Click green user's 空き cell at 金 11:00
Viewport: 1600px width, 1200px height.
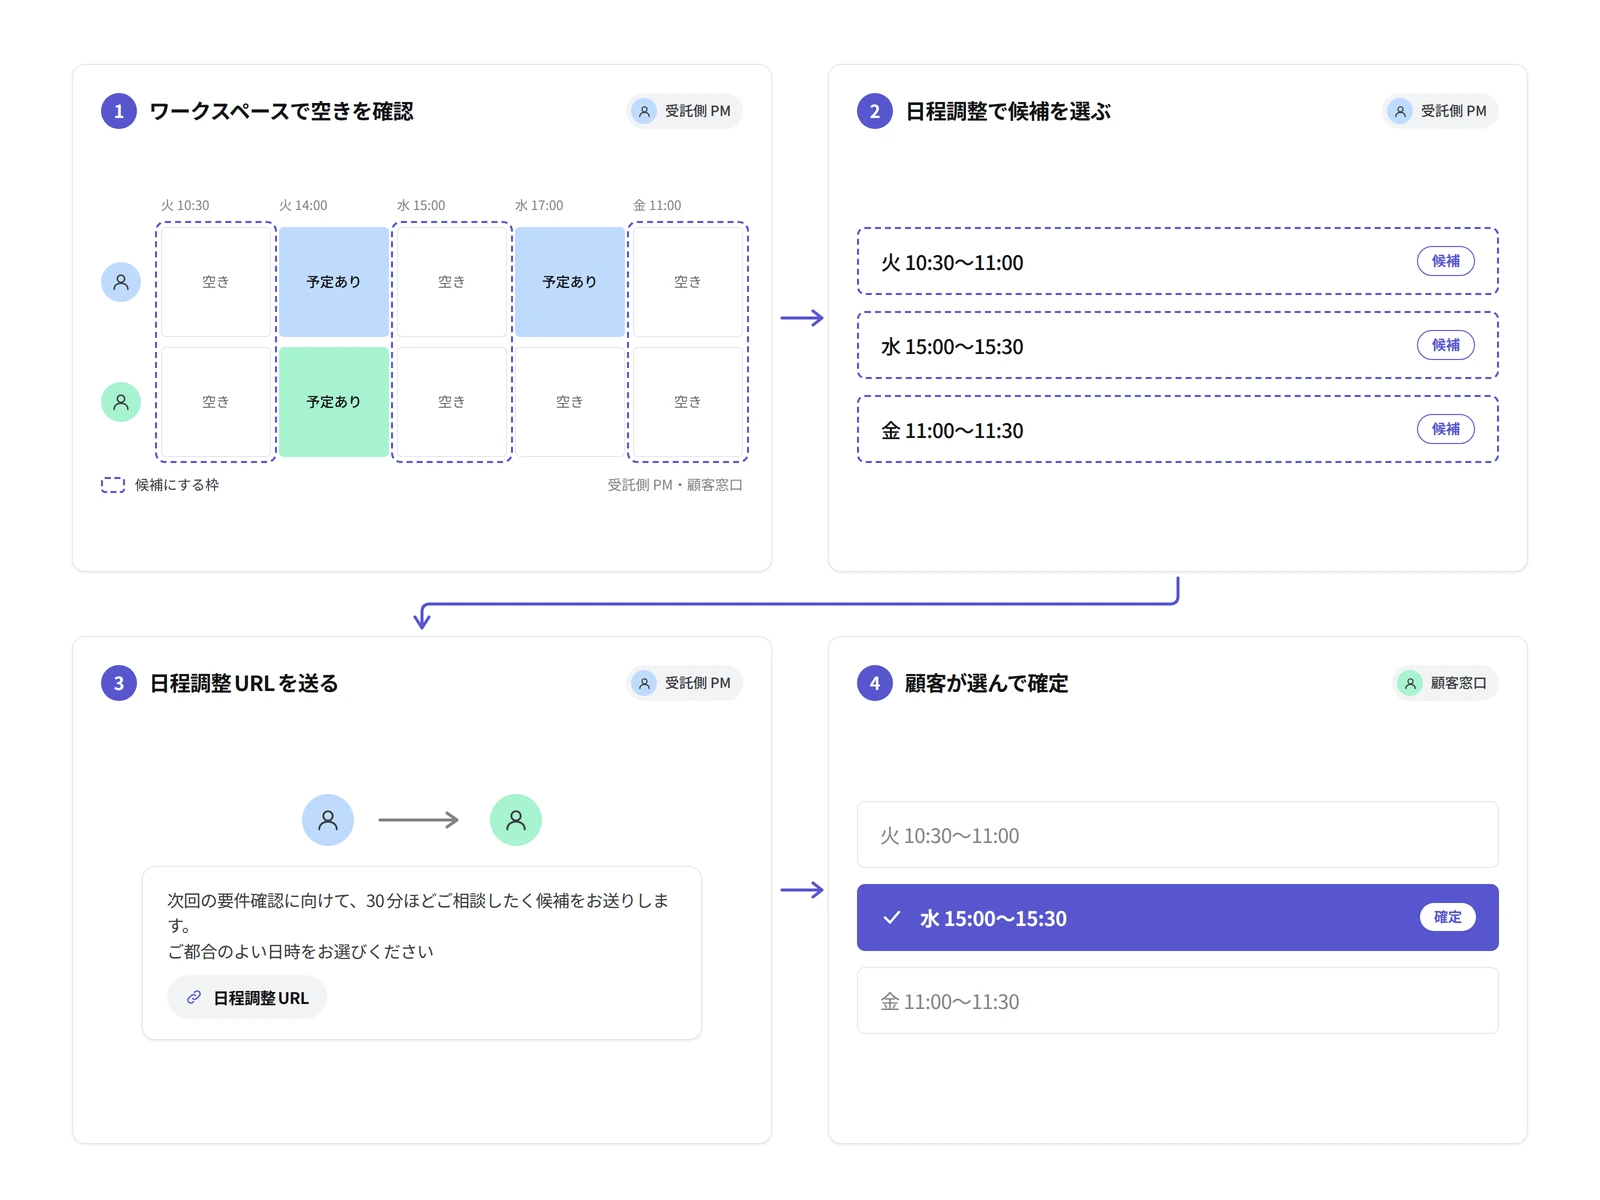688,402
